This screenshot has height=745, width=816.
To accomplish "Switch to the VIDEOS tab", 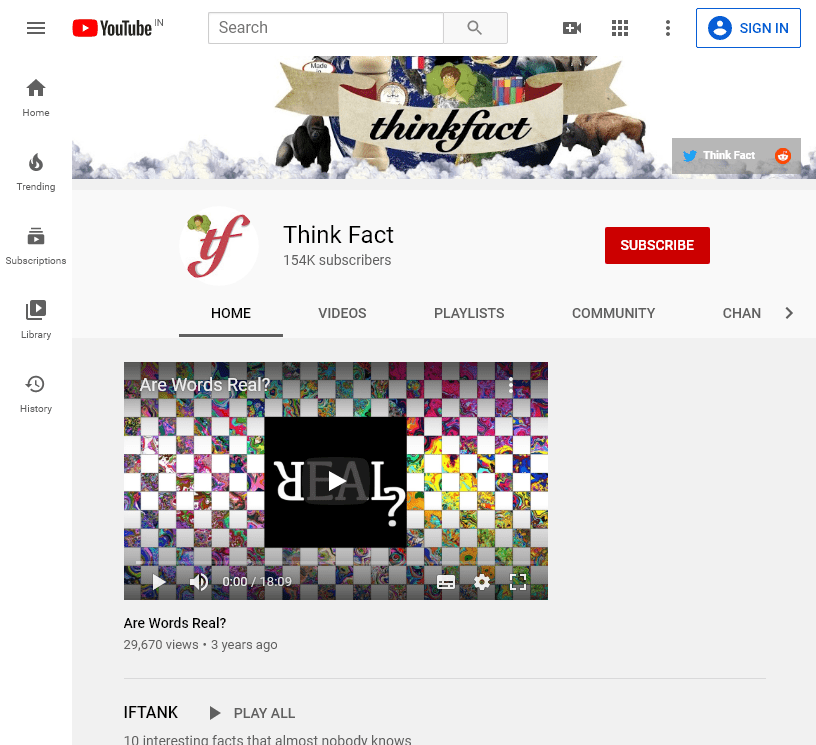I will (342, 313).
